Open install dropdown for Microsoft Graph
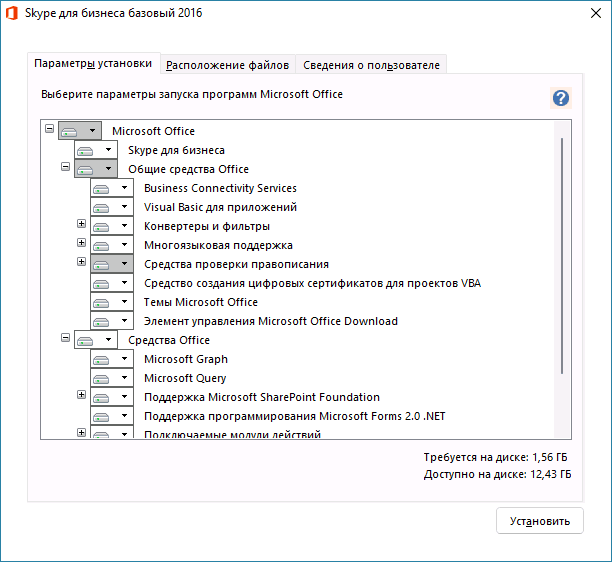This screenshot has width=612, height=562. tap(112, 359)
